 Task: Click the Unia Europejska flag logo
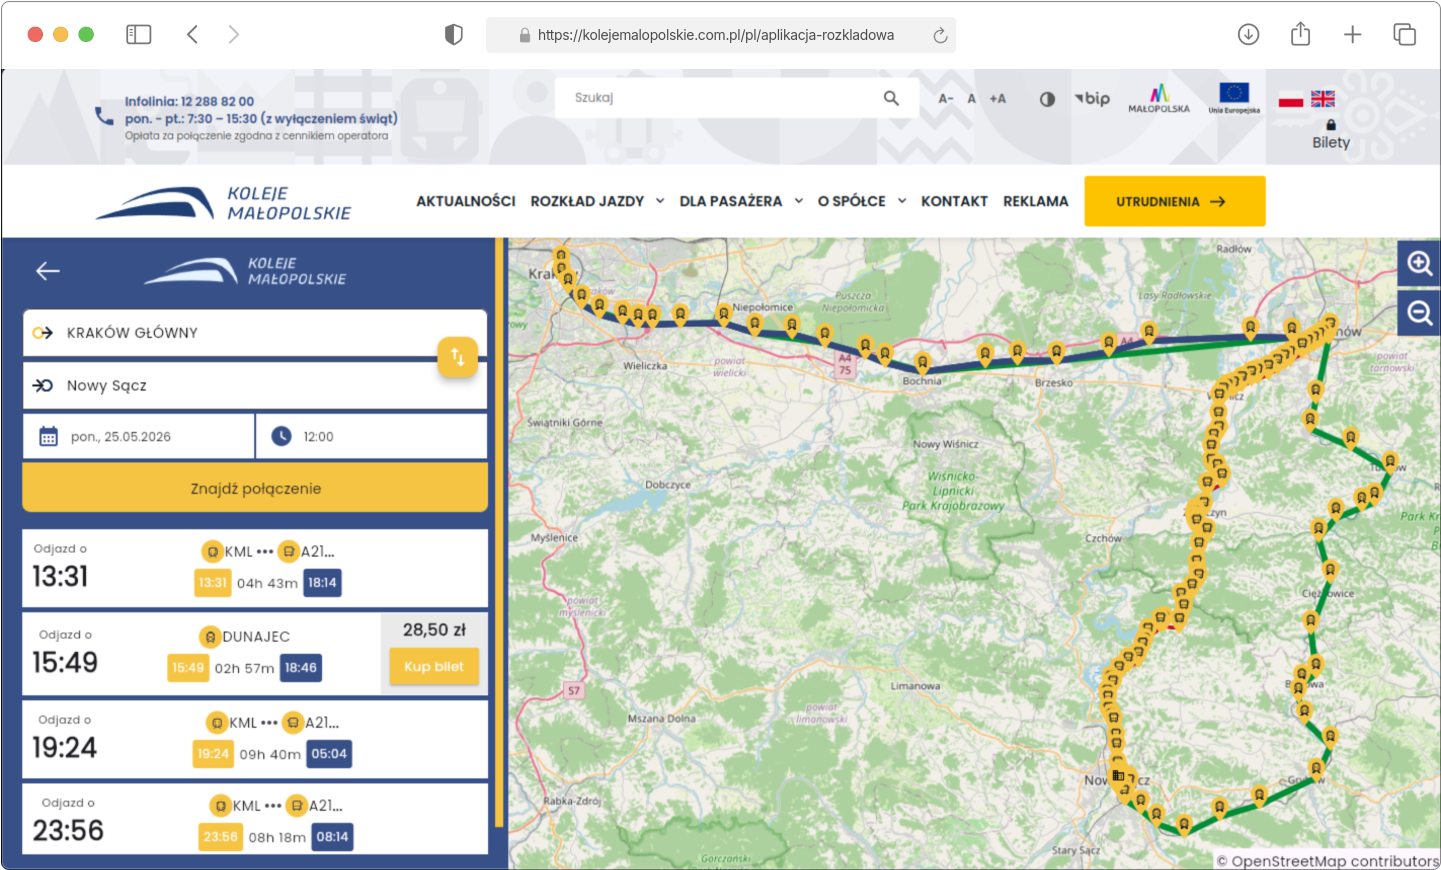coord(1234,98)
